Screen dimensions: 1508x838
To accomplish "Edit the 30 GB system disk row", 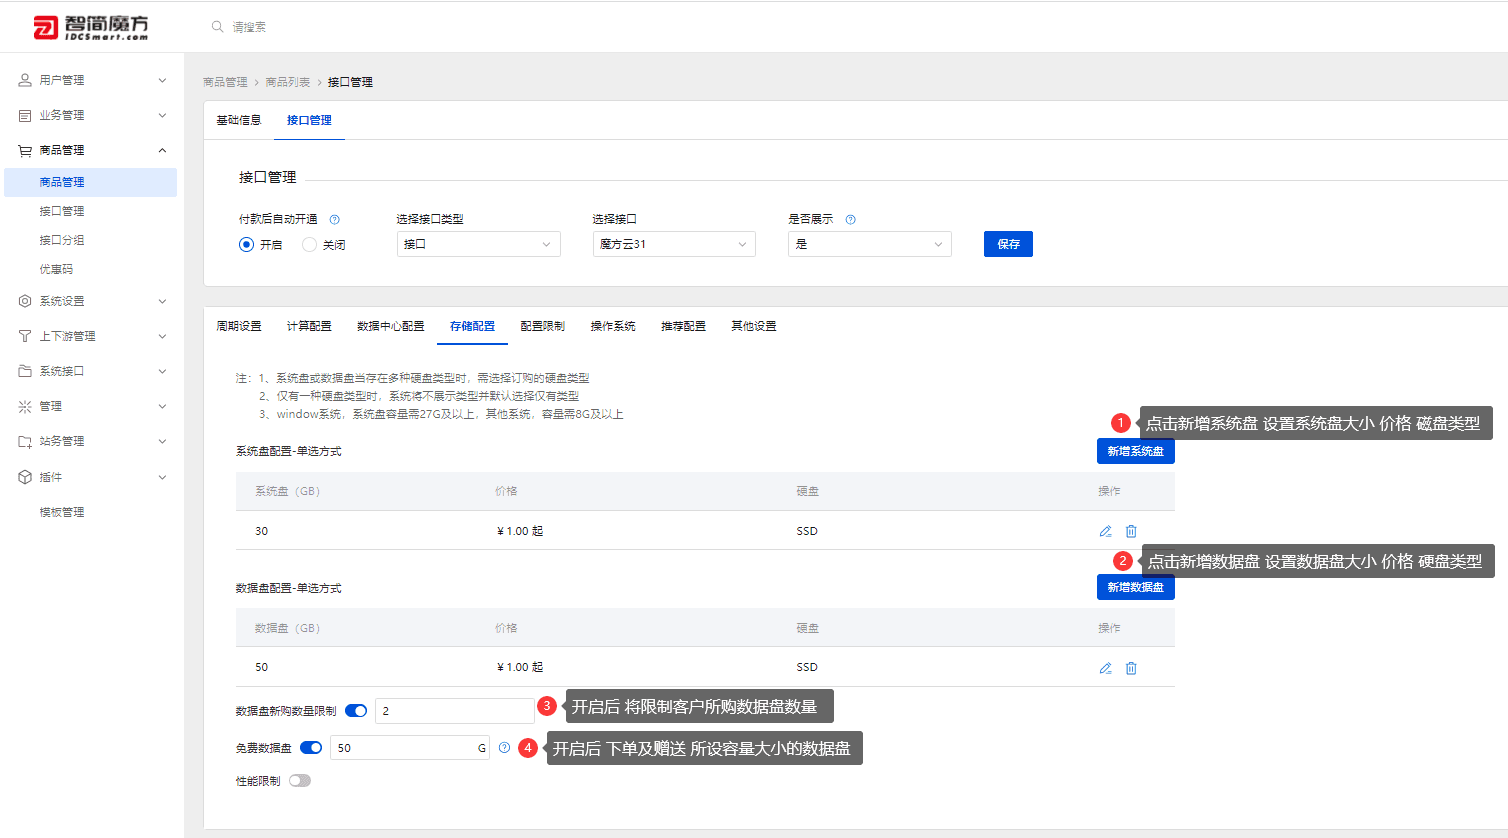I will 1105,531.
